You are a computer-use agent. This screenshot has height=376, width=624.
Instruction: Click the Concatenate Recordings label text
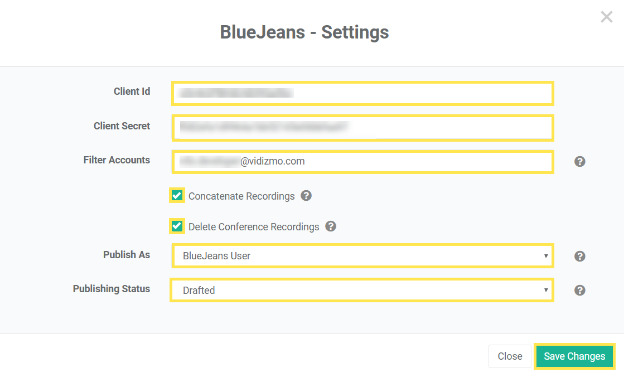[x=241, y=196]
